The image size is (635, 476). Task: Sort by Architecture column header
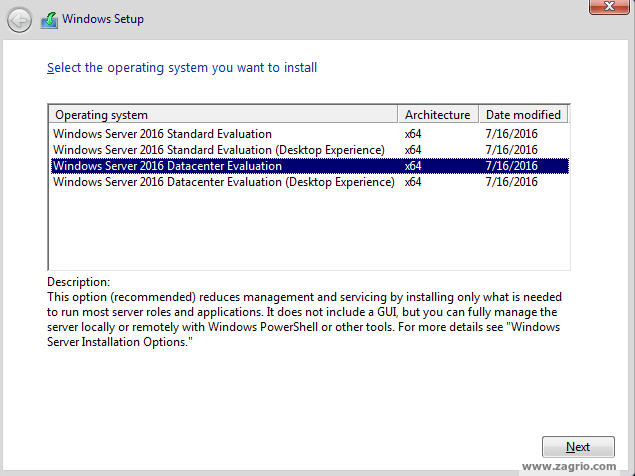point(438,115)
